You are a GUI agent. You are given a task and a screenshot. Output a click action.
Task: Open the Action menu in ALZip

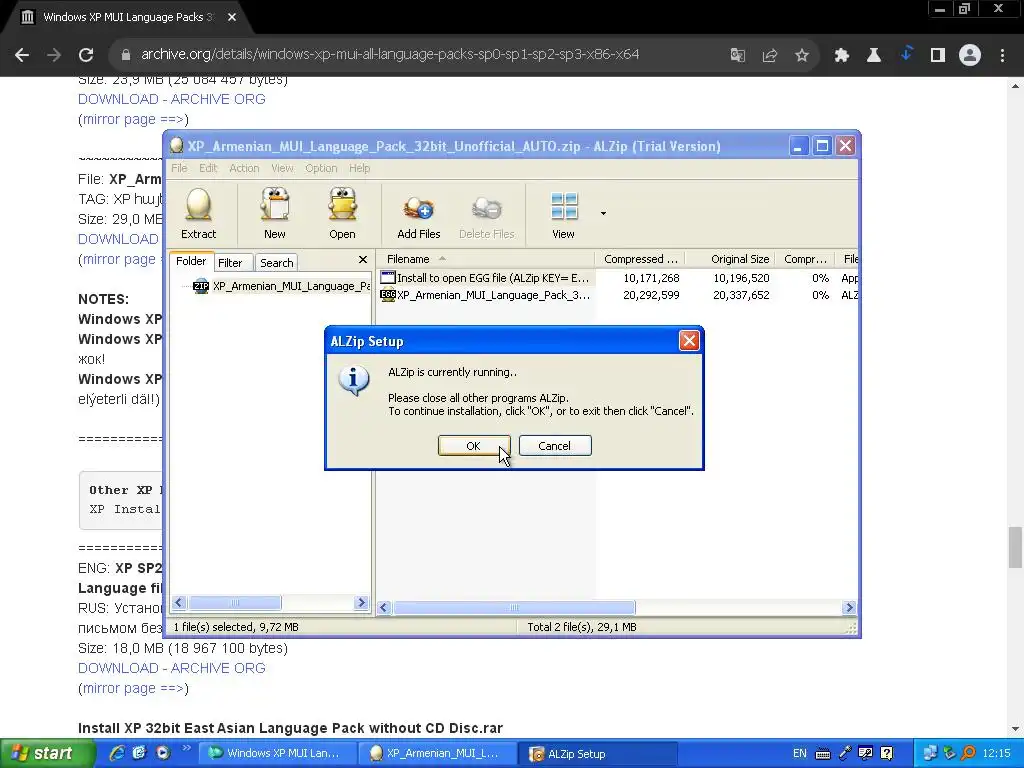(244, 168)
